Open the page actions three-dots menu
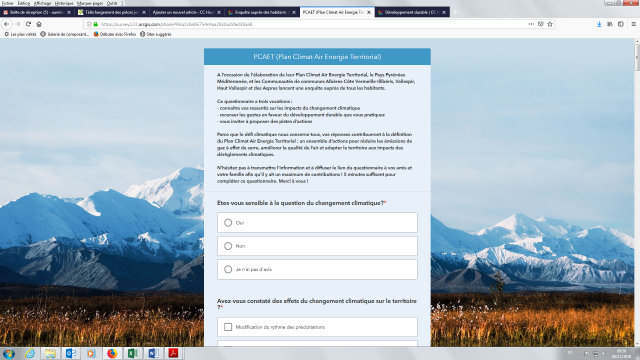The image size is (640, 360). [531, 24]
